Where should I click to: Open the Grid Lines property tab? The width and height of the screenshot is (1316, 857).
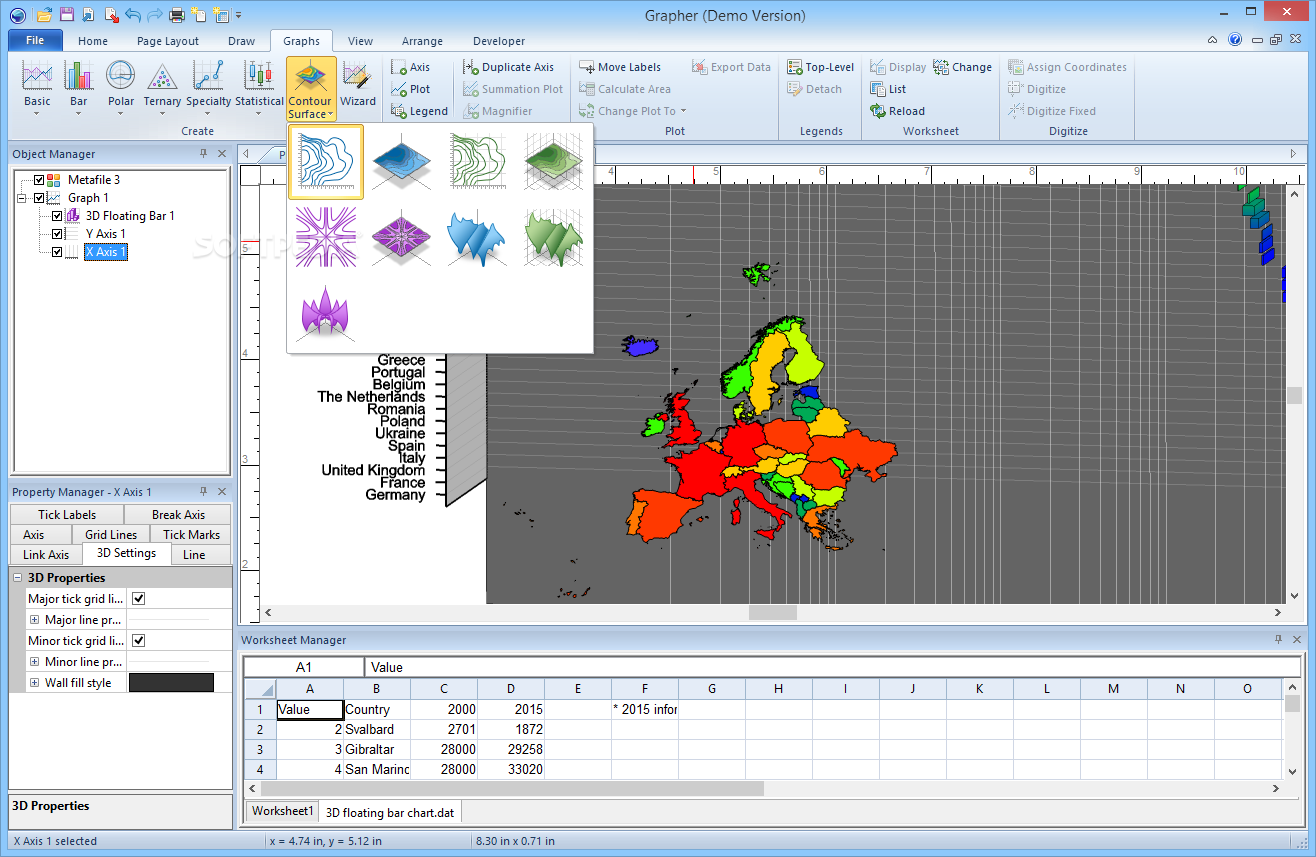click(111, 535)
